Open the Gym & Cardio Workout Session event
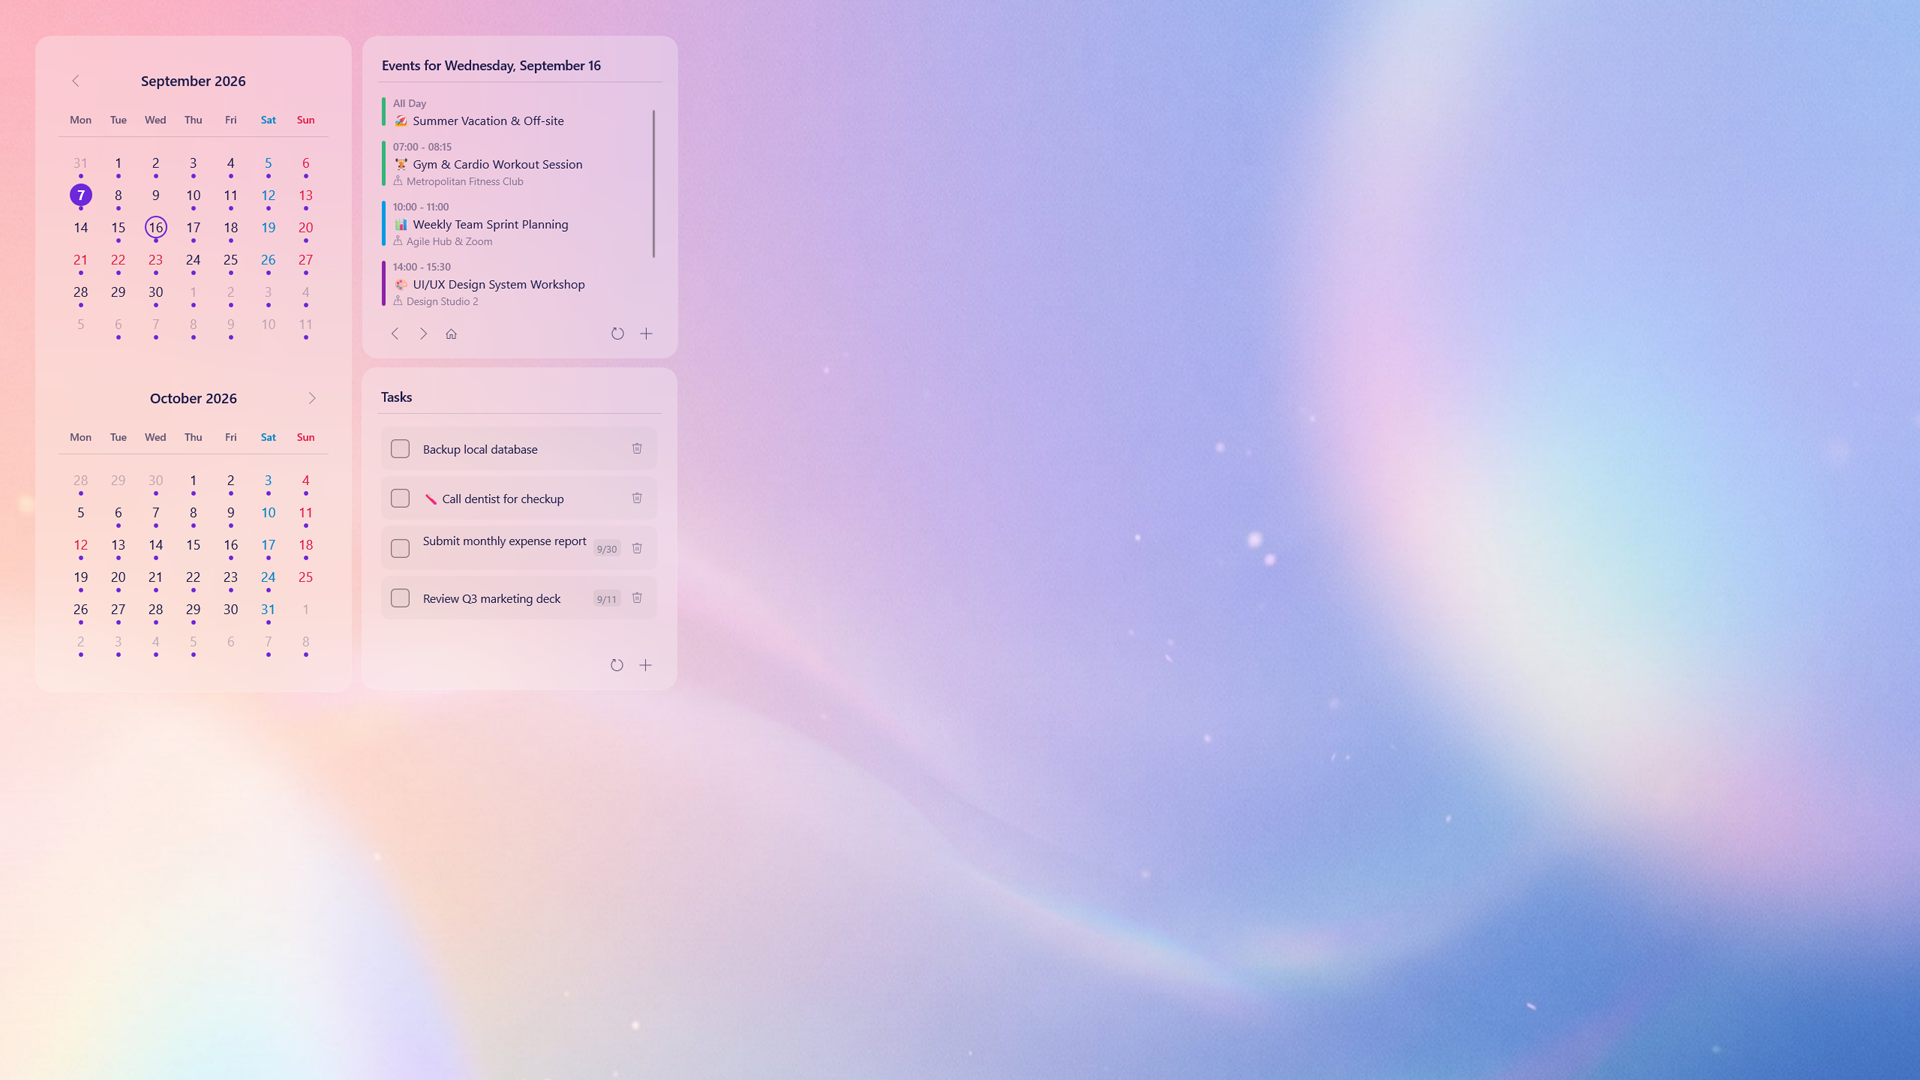This screenshot has width=1920, height=1080. [515, 164]
